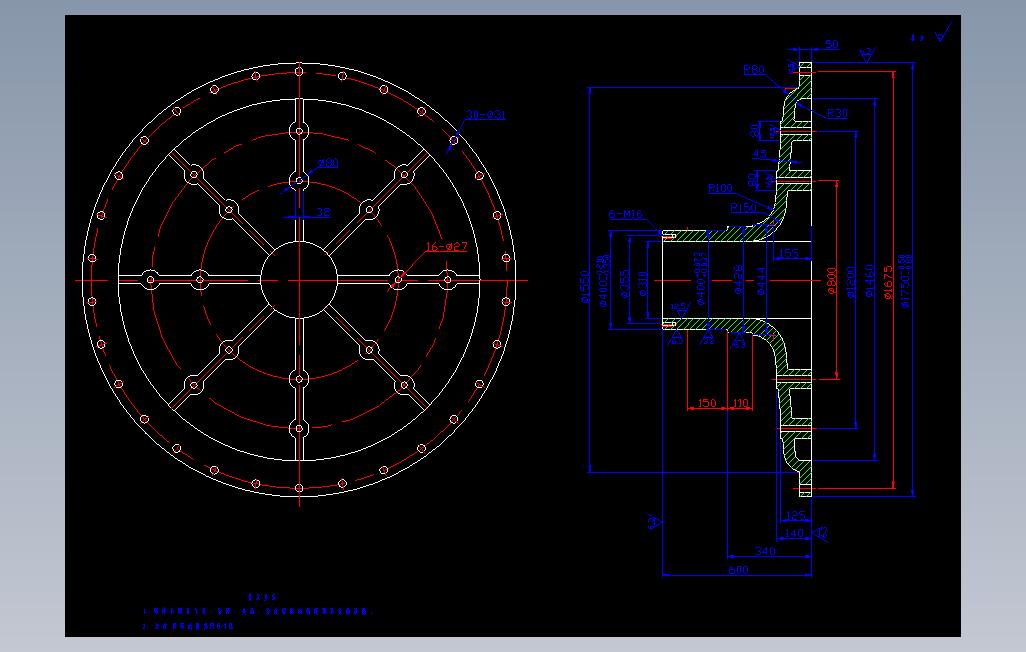
Task: Click the ø80 dimension label
Action: click(328, 163)
